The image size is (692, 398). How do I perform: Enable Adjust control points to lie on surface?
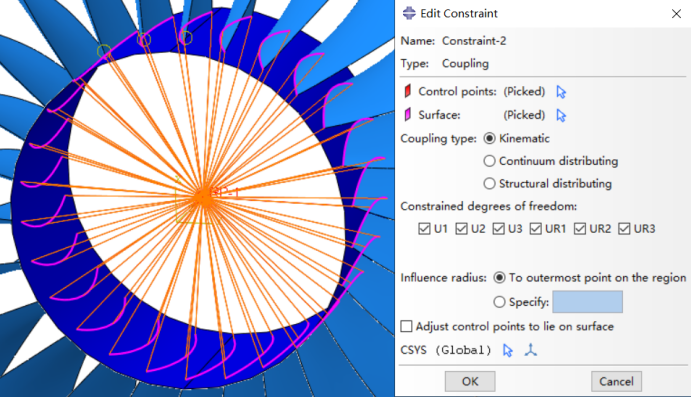(x=406, y=326)
